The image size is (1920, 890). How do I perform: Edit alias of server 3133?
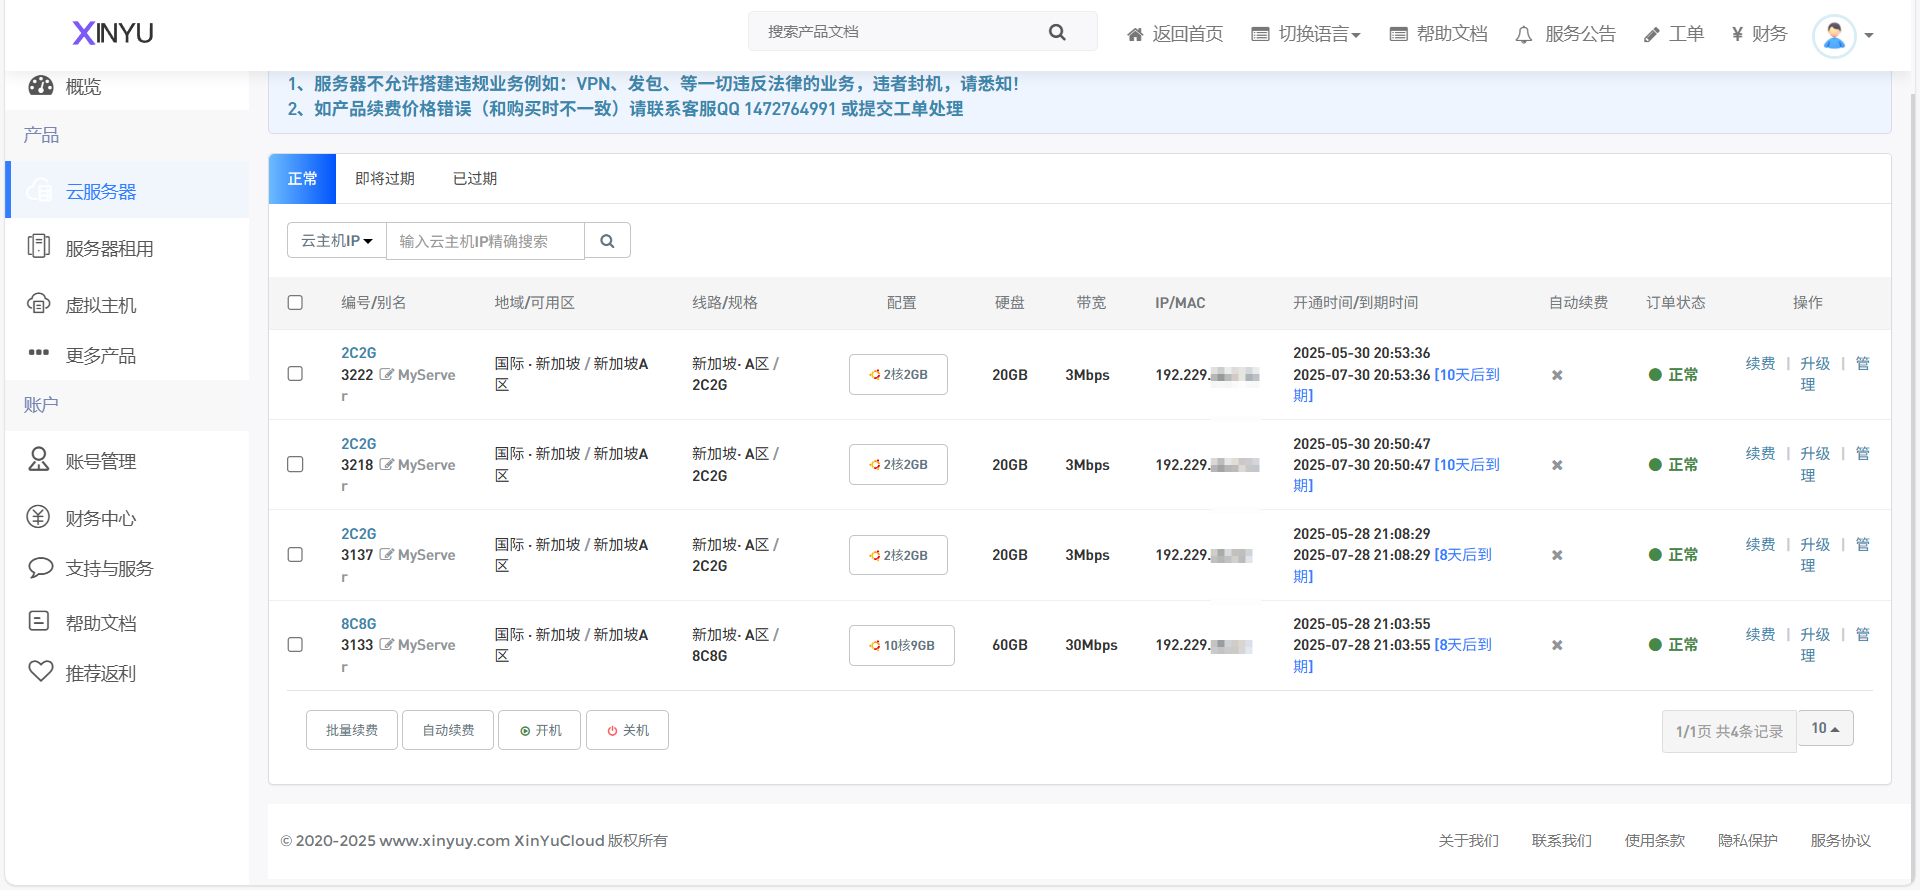click(386, 644)
